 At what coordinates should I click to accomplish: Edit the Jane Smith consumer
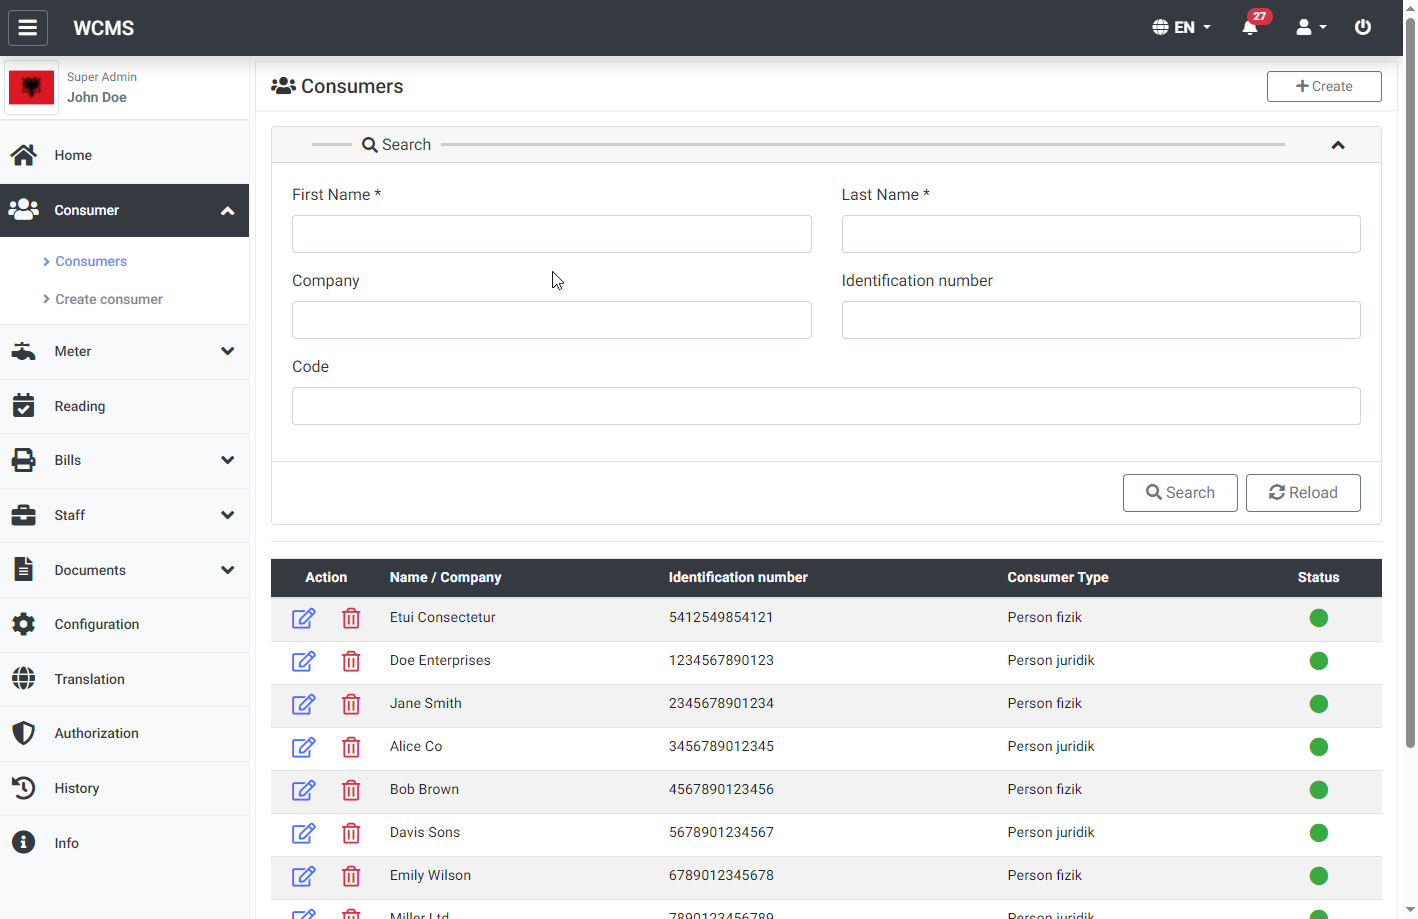click(x=304, y=704)
